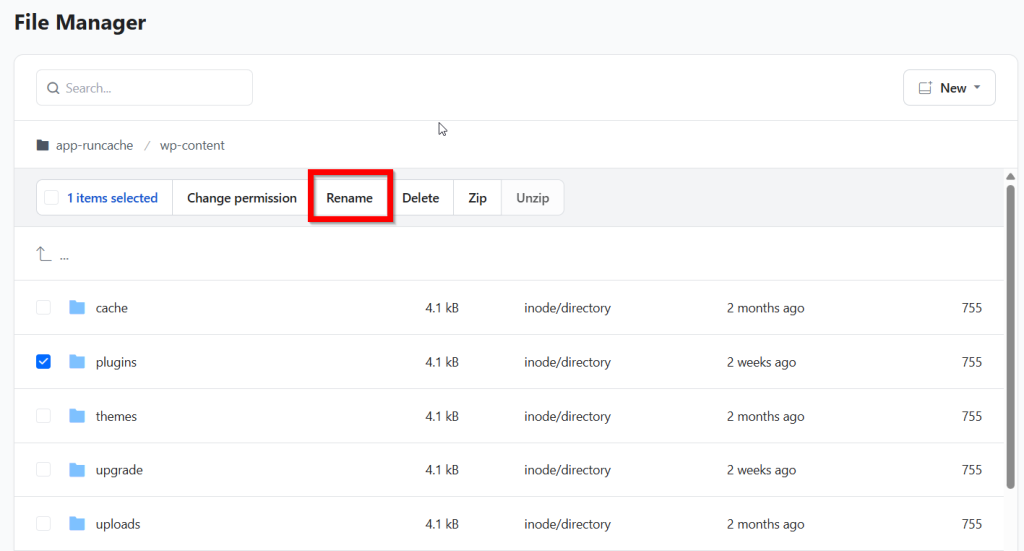This screenshot has width=1024, height=551.
Task: Toggle the select-all checkbox in toolbar
Action: point(51,198)
